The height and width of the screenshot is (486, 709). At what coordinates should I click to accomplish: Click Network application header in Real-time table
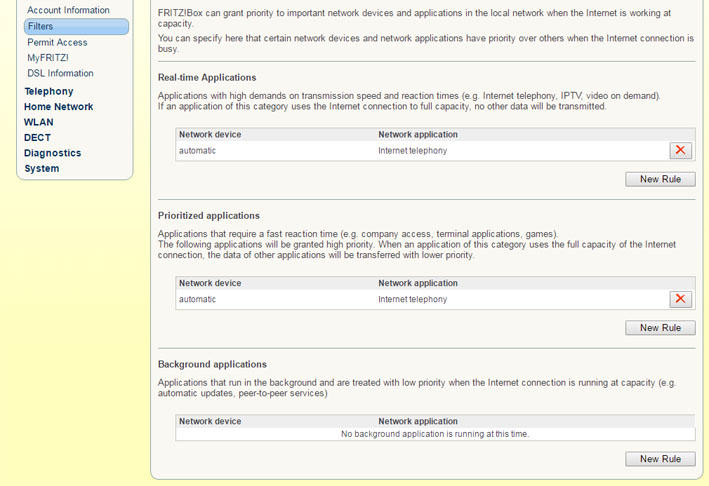click(x=418, y=134)
